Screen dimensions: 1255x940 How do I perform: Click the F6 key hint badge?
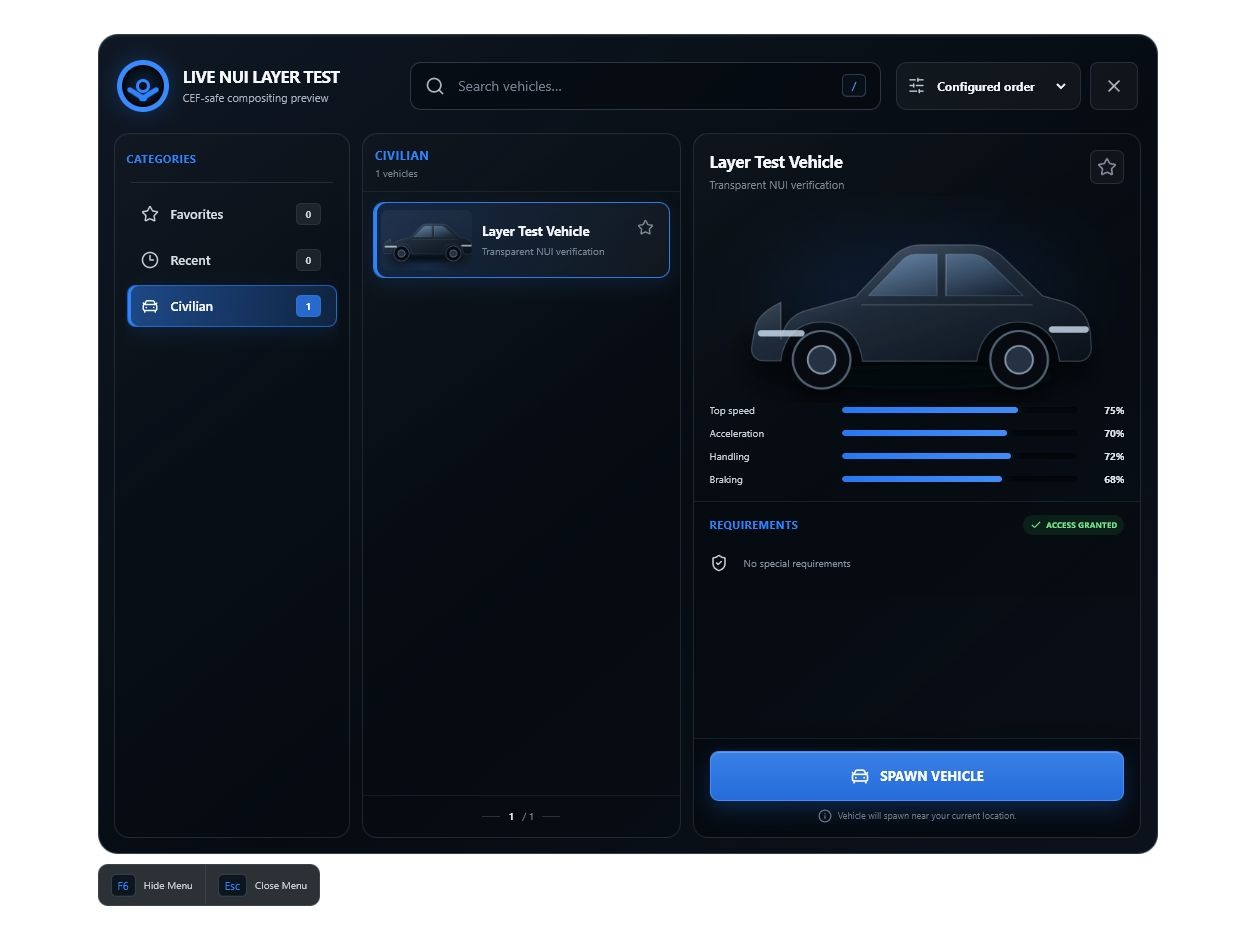123,886
